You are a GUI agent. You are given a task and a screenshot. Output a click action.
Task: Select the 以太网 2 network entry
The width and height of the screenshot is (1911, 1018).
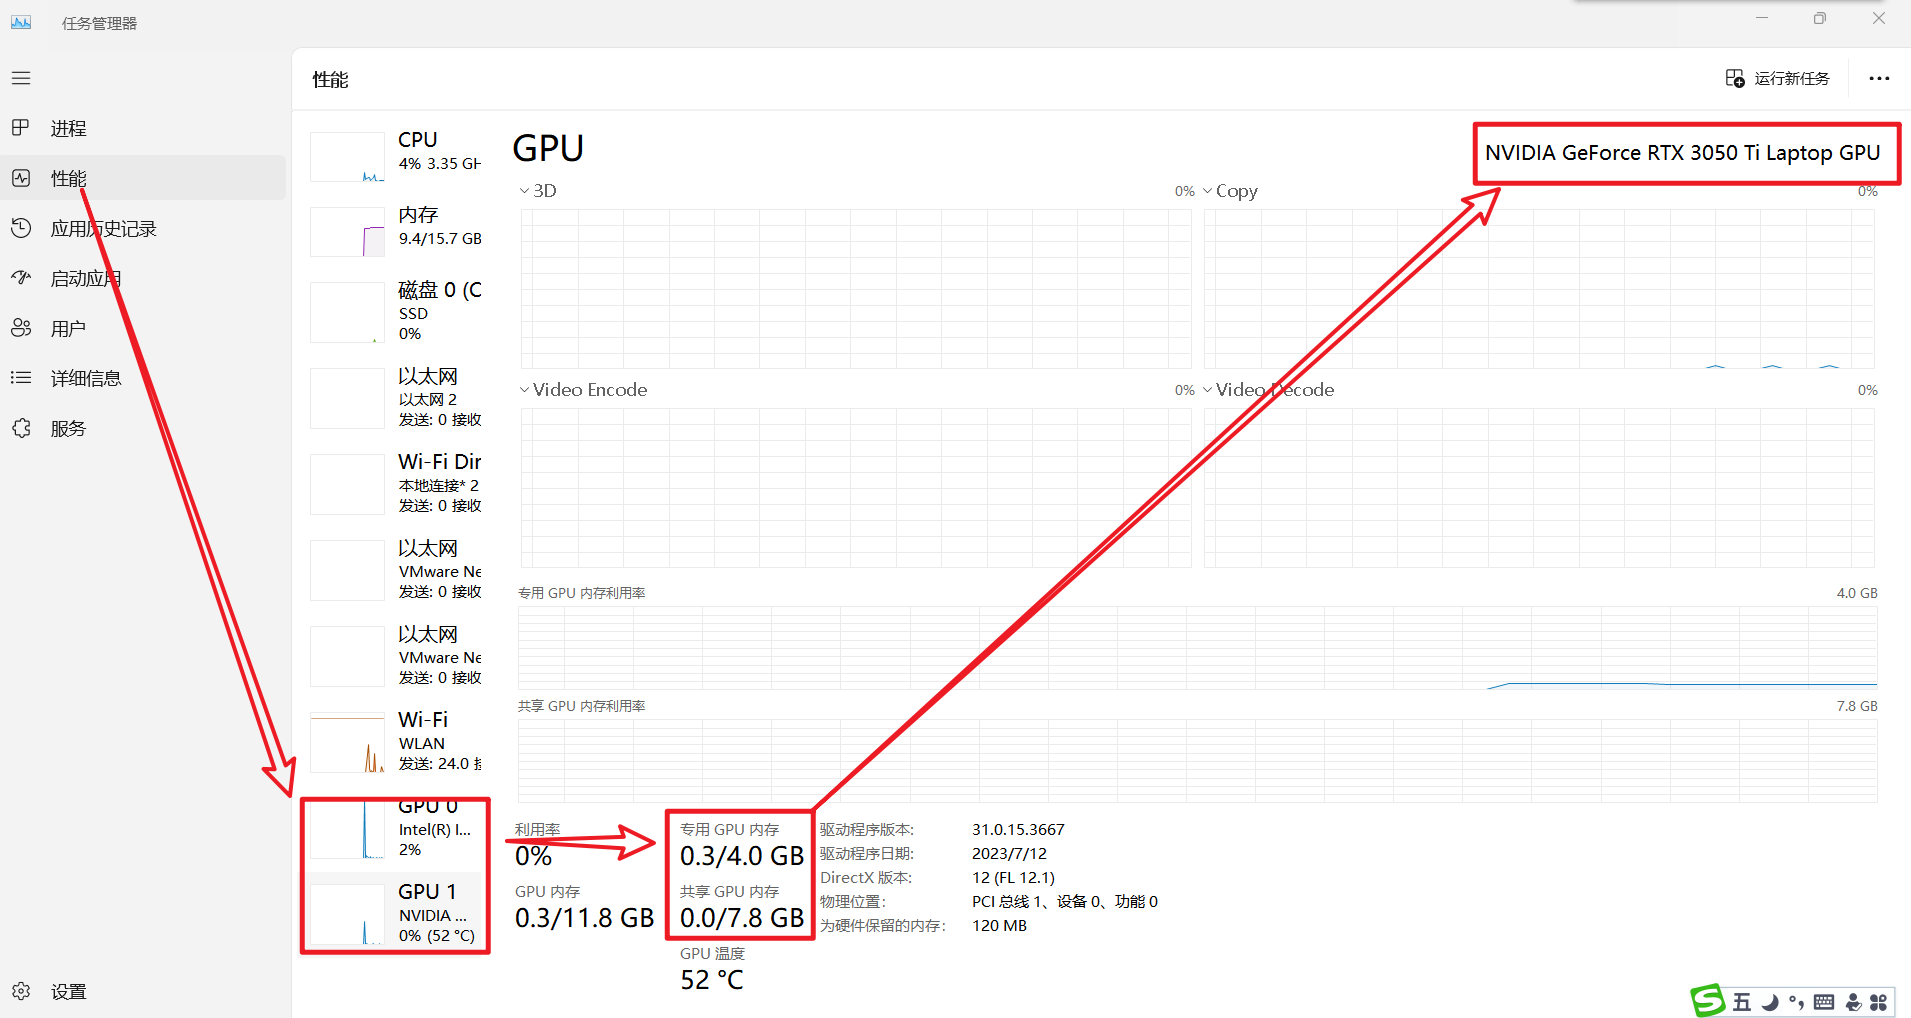(x=396, y=398)
